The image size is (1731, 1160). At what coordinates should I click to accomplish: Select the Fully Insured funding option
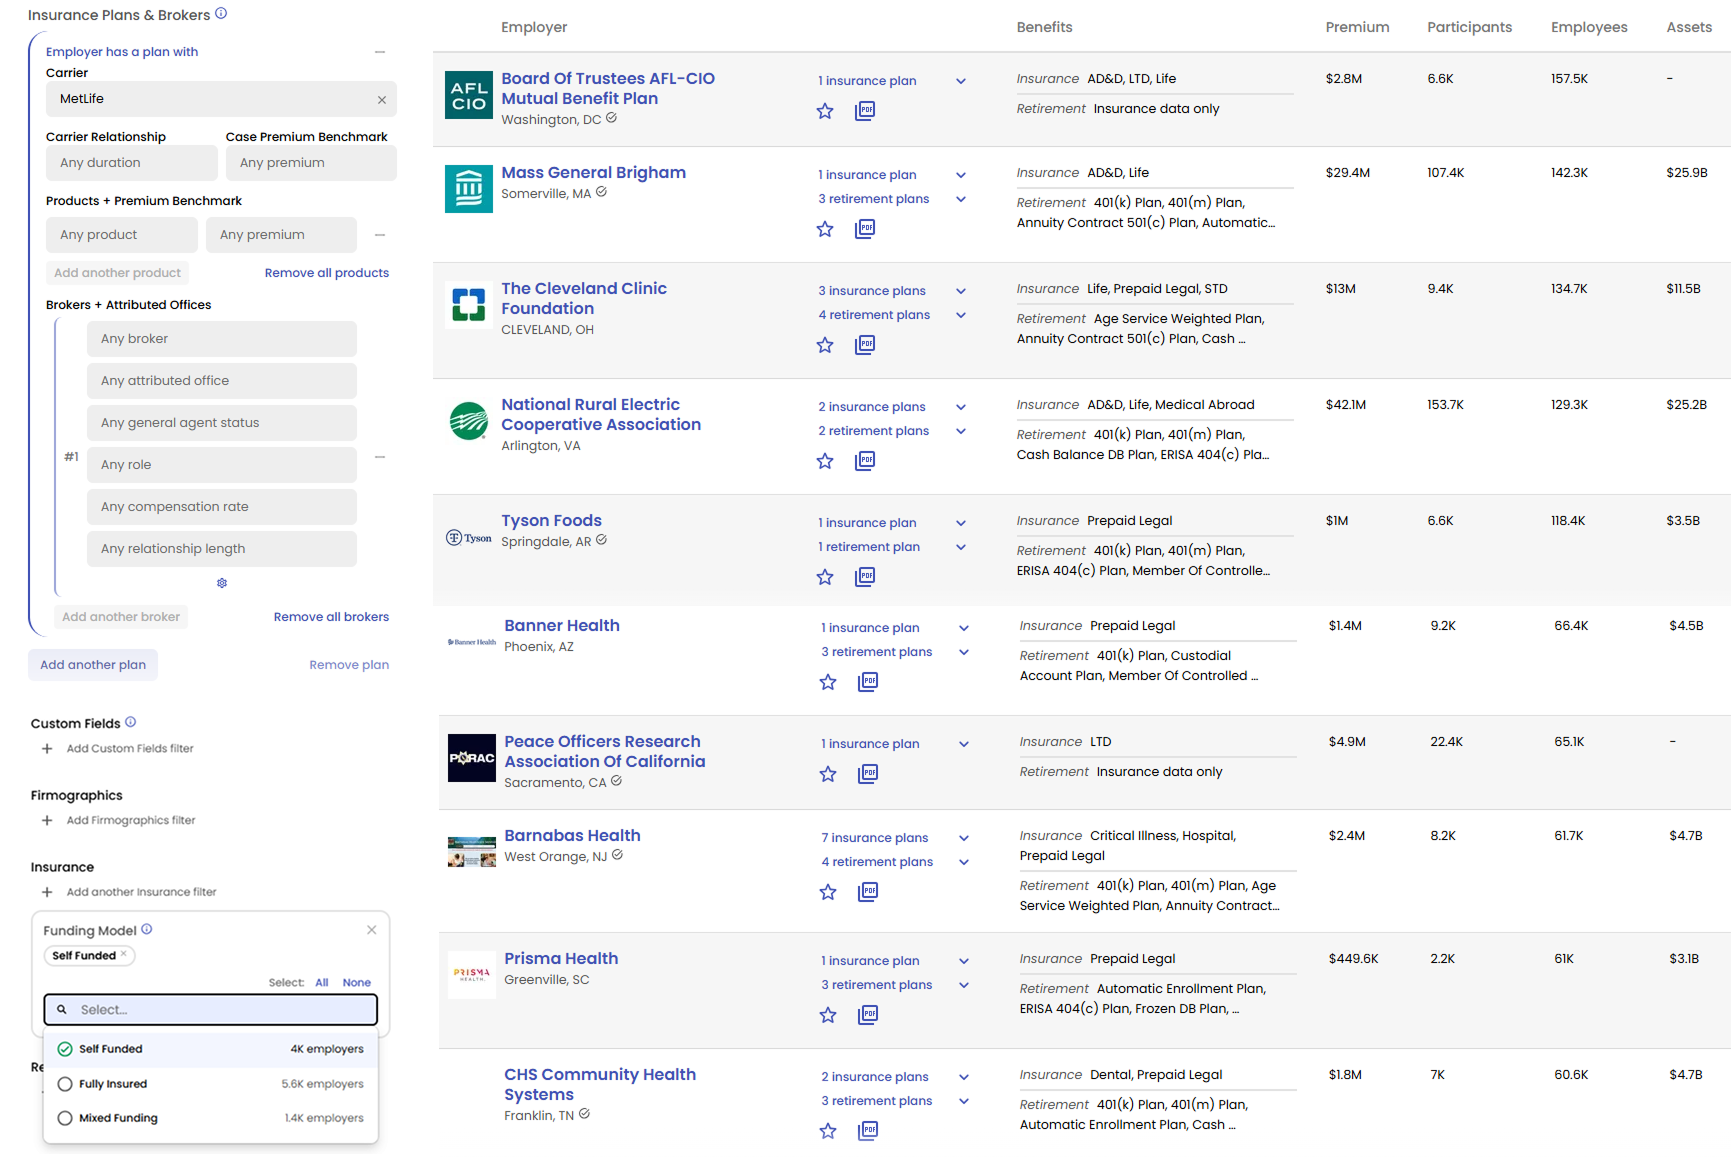pyautogui.click(x=66, y=1084)
